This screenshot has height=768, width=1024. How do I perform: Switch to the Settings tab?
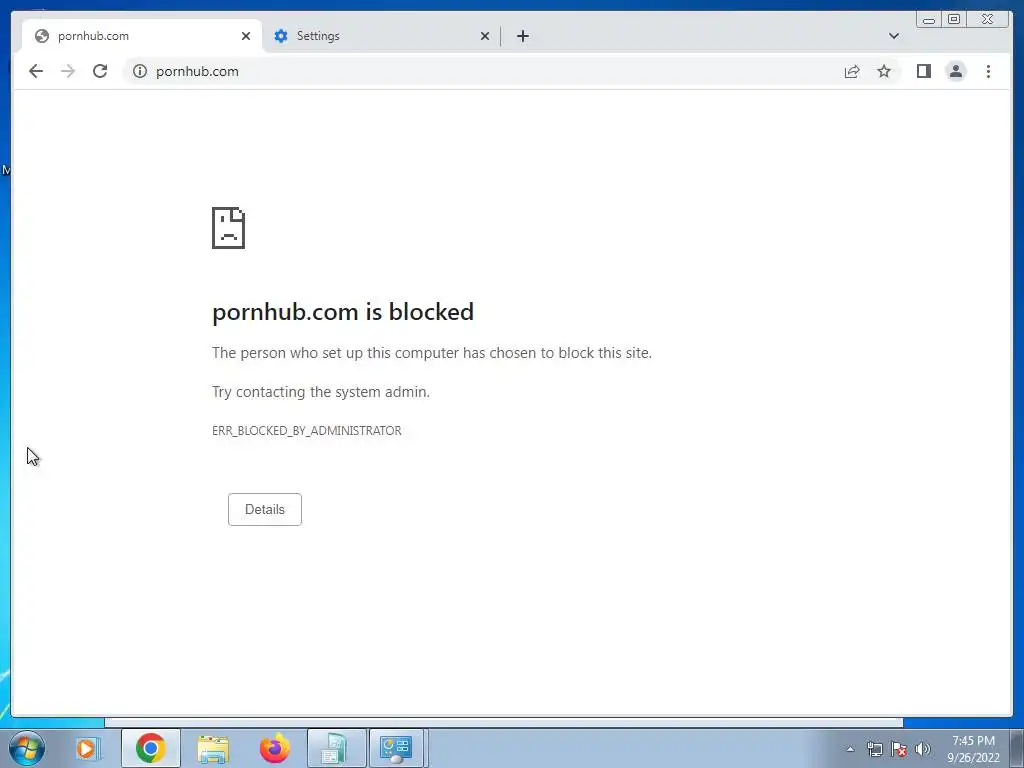pyautogui.click(x=381, y=36)
